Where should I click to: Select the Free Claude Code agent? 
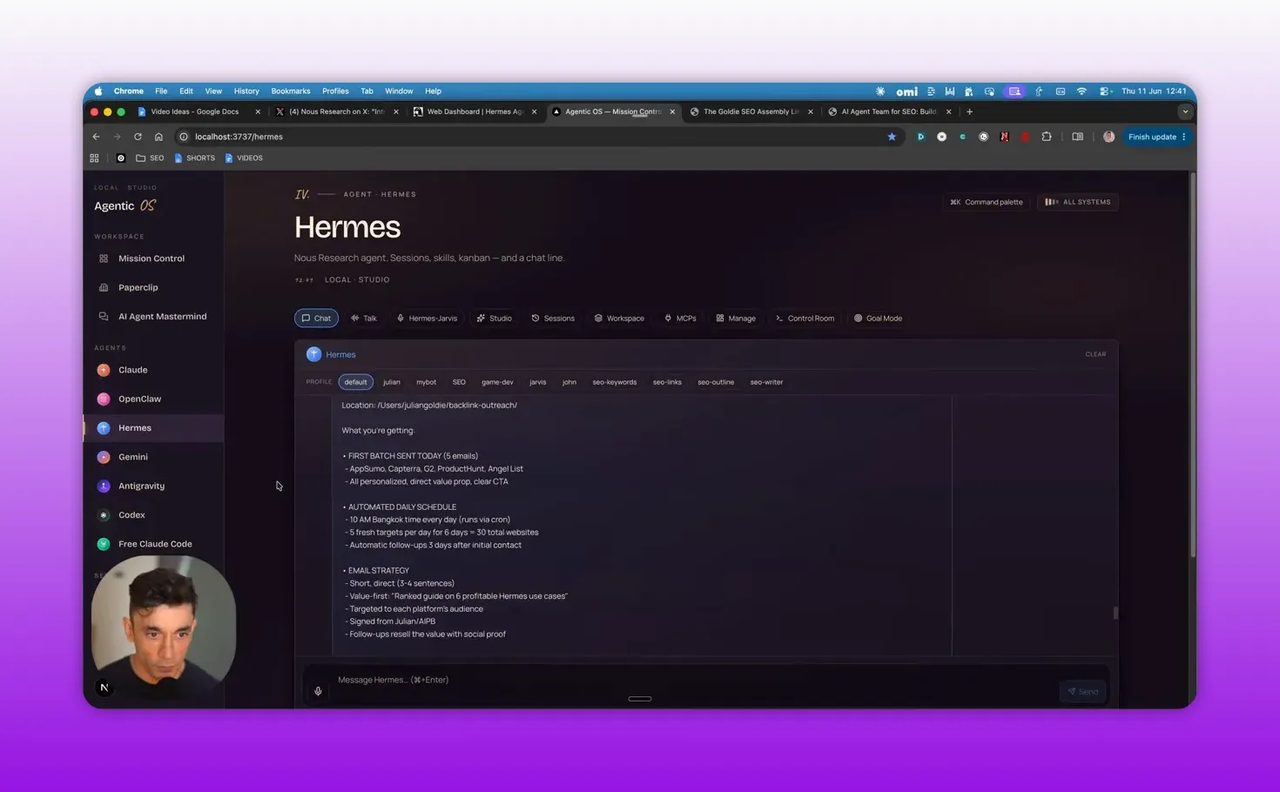pyautogui.click(x=155, y=544)
